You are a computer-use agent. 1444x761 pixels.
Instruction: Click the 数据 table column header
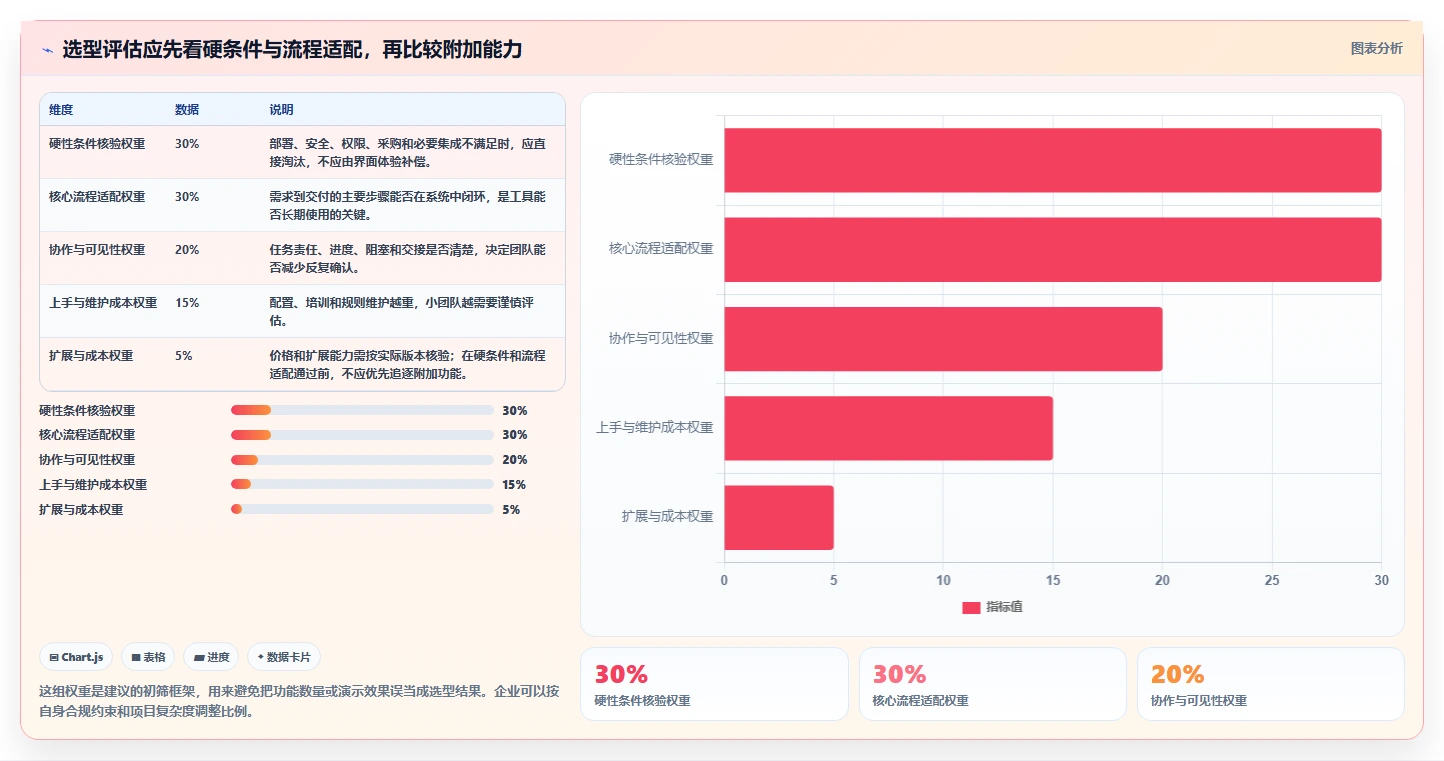[x=187, y=109]
